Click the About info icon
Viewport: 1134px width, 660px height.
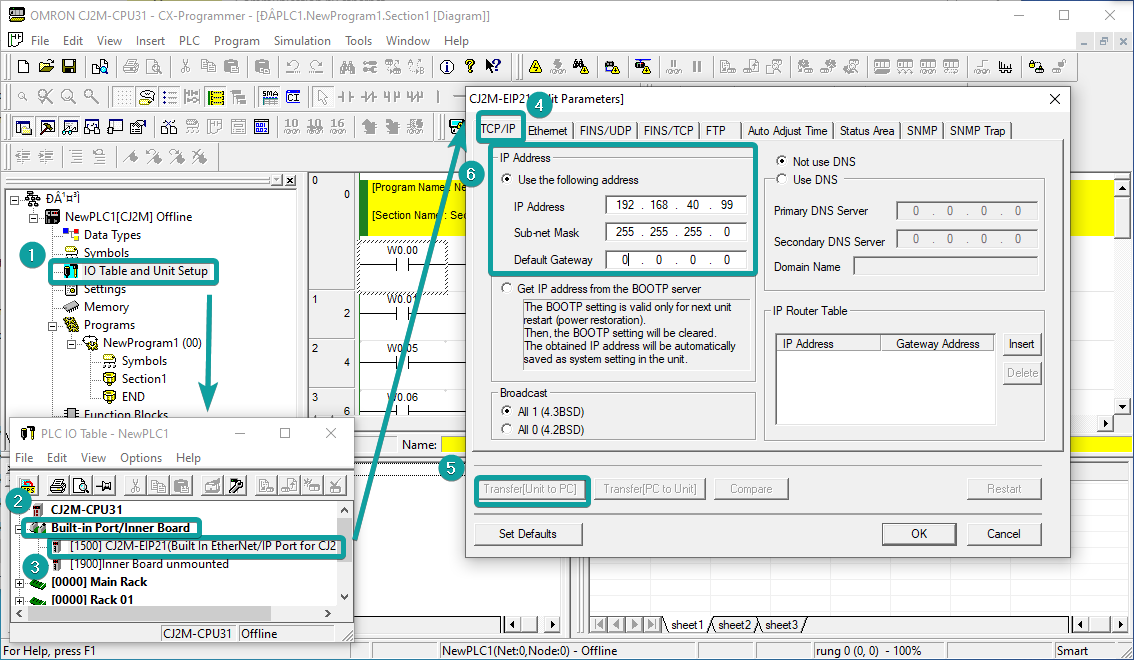click(446, 66)
